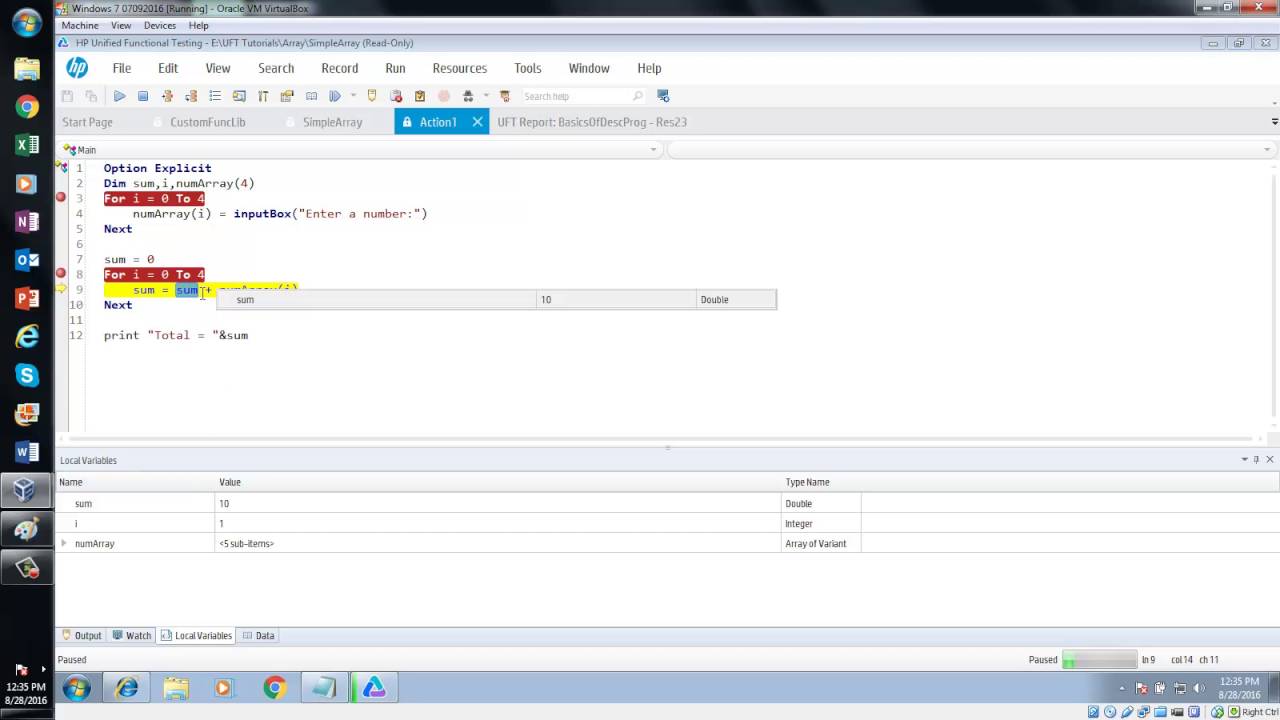Screen dimensions: 1280x720
Task: Close the Action1 tab
Action: coord(477,122)
